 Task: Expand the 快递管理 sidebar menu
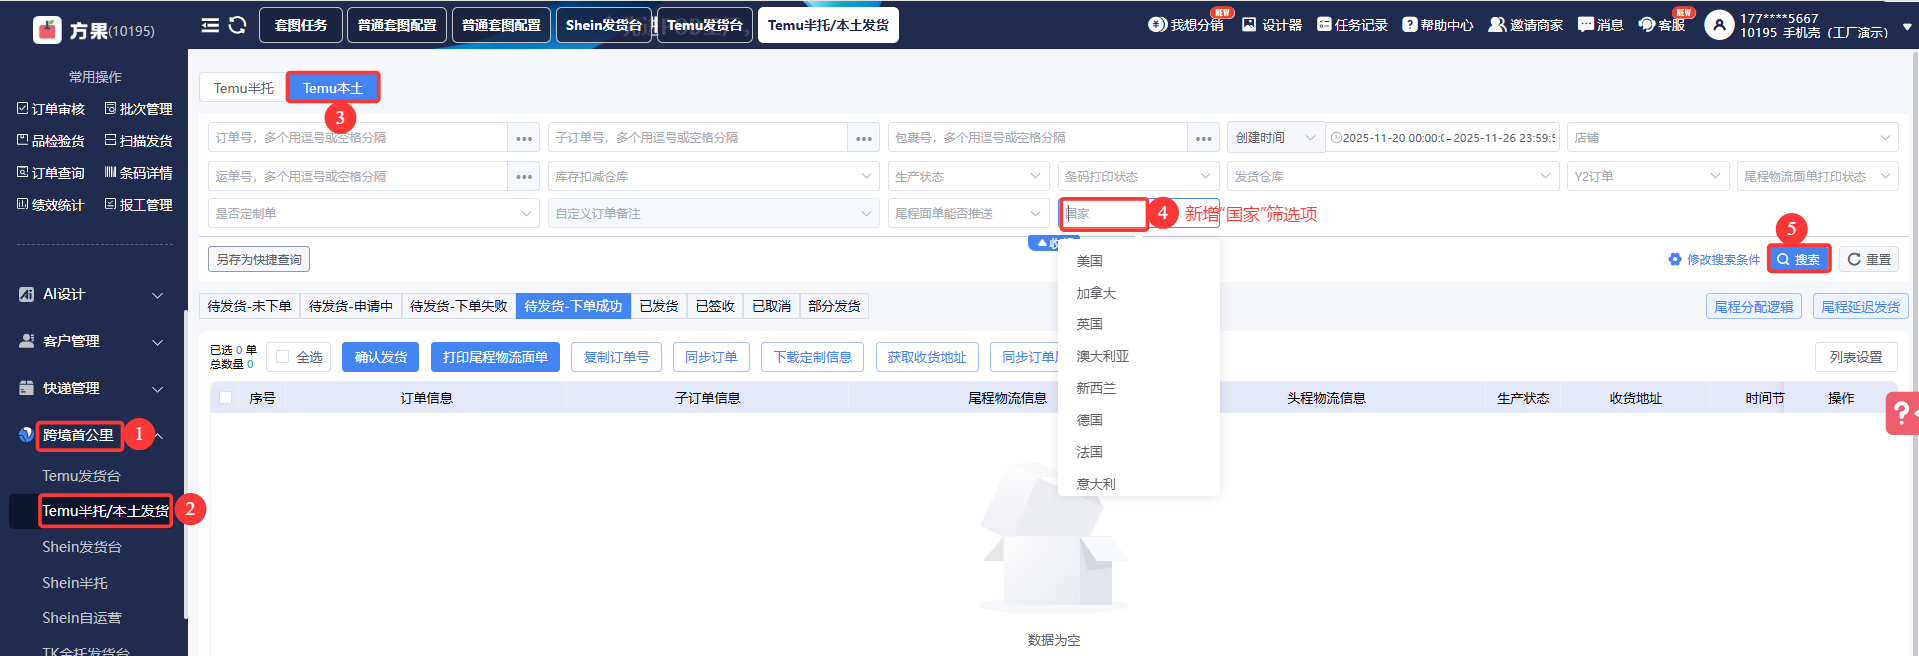(91, 388)
